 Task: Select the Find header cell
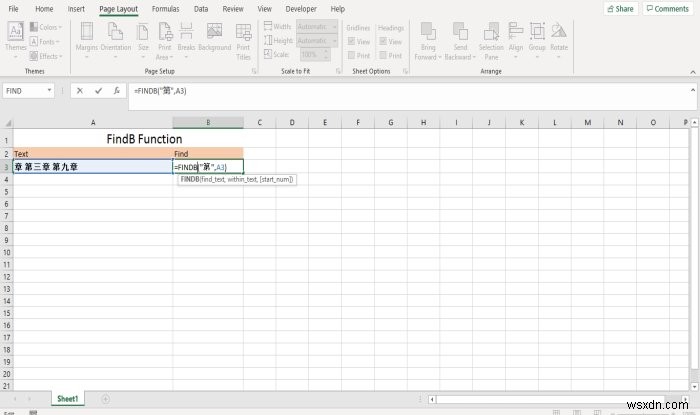208,154
